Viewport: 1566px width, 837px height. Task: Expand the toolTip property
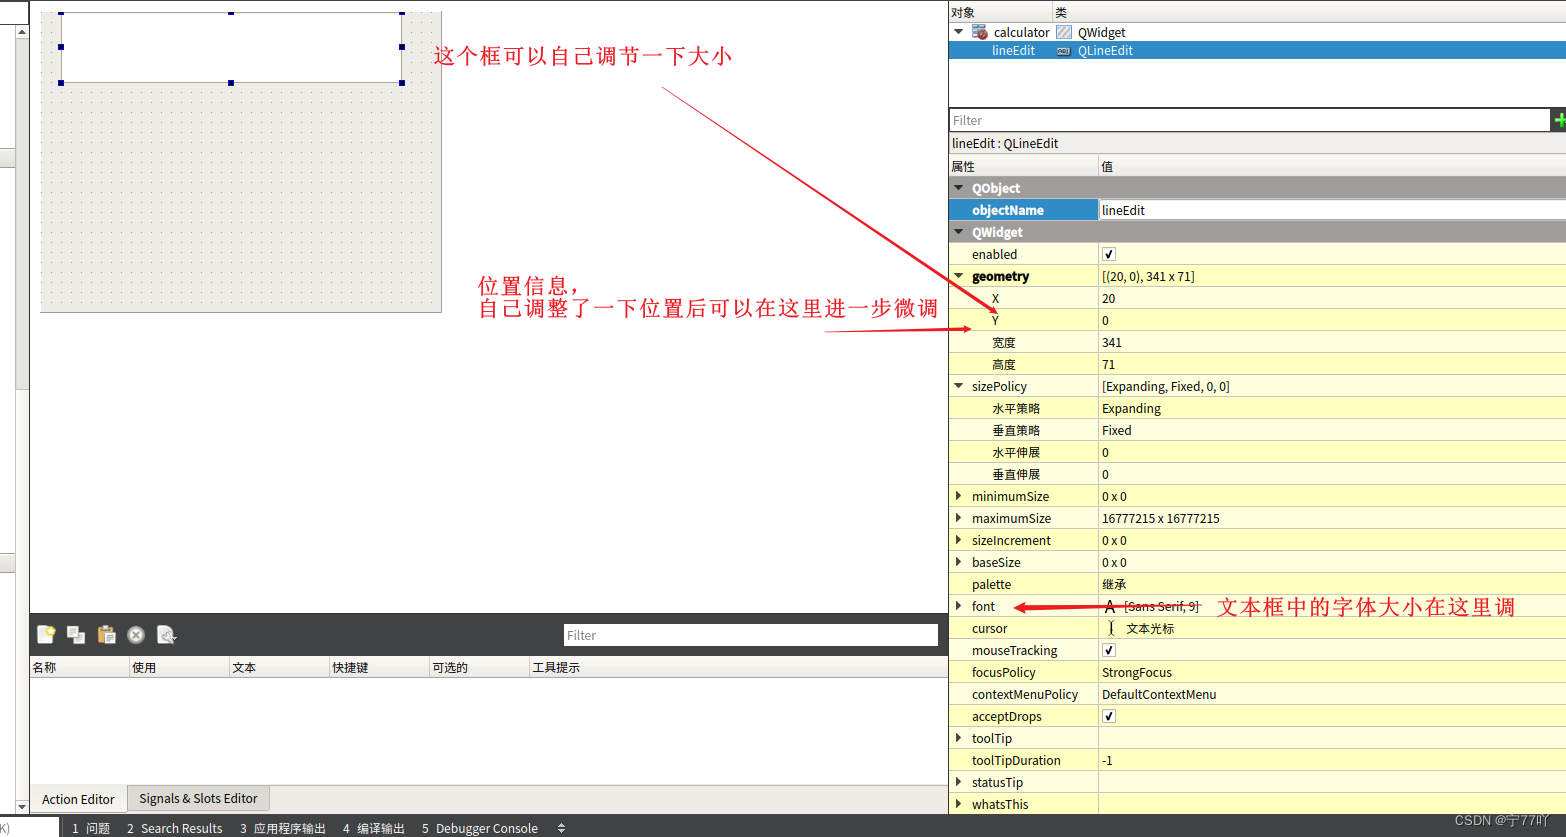959,738
